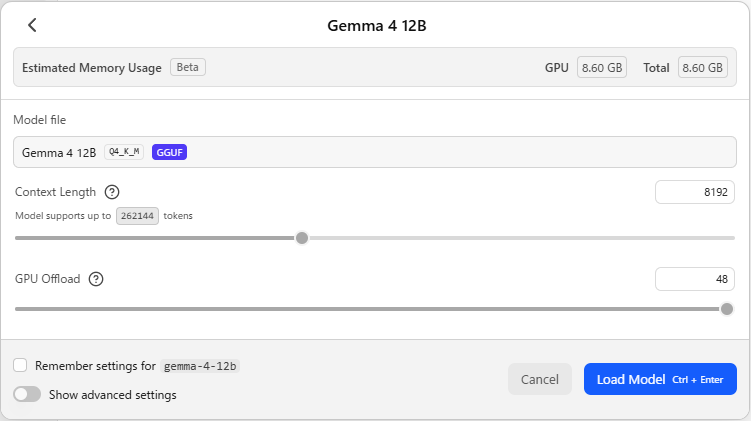Open the Context Length help icon
751x421 pixels.
coord(112,192)
